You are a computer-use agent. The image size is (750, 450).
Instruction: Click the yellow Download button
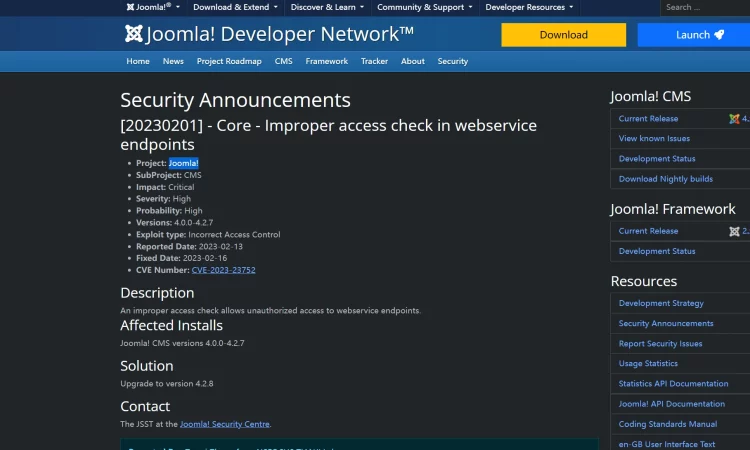pyautogui.click(x=563, y=35)
